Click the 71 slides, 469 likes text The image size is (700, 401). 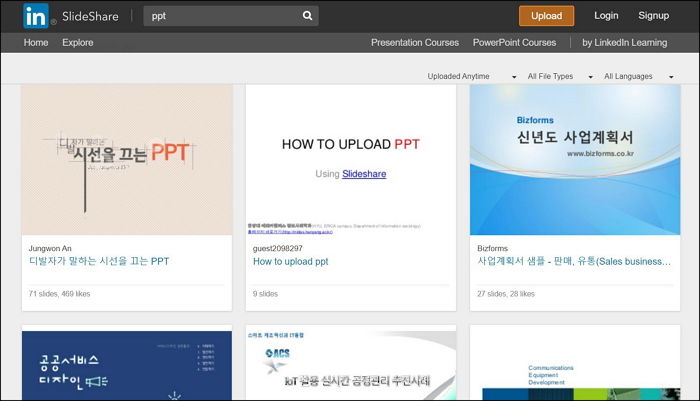pyautogui.click(x=59, y=294)
